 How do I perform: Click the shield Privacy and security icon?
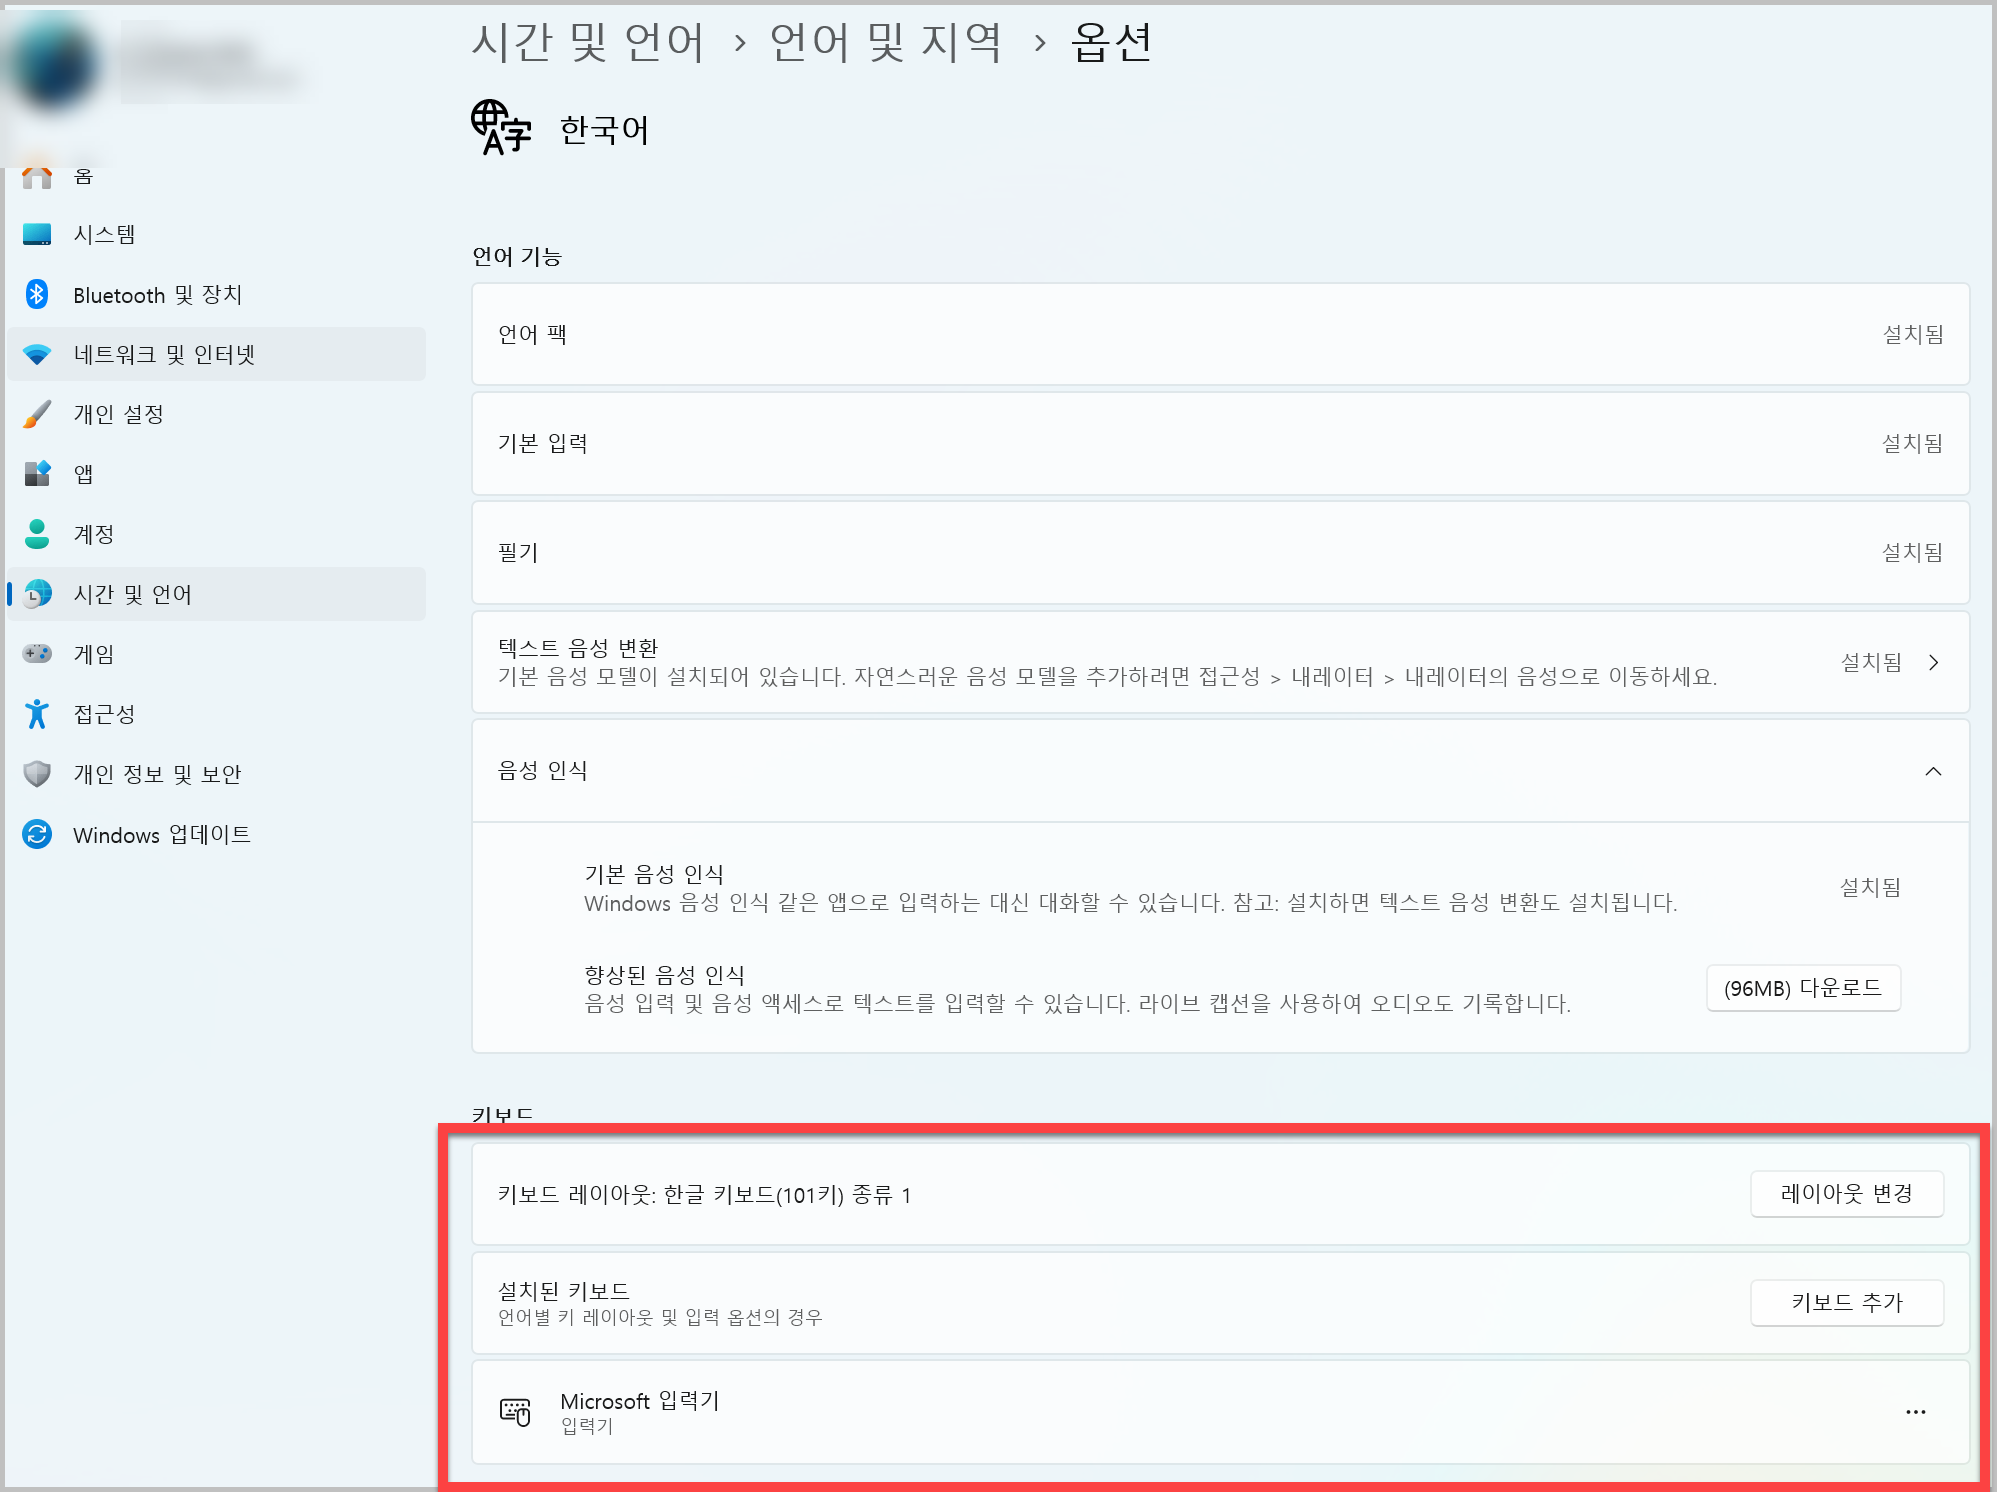[x=37, y=774]
